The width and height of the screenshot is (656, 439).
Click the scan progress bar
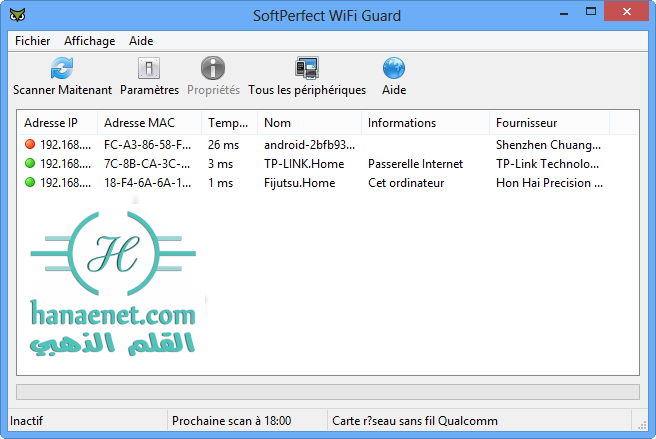coord(328,392)
